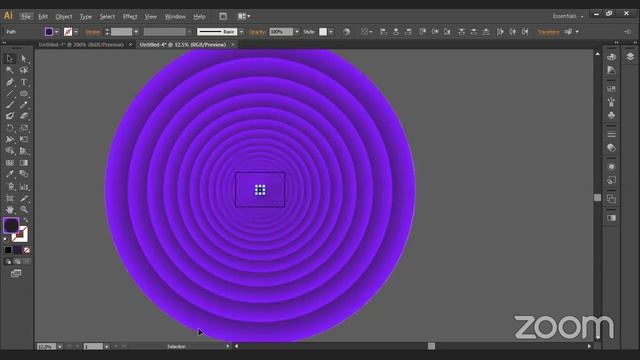Choose the Lasso tool
Screen dimensions: 640x360
pos(24,70)
